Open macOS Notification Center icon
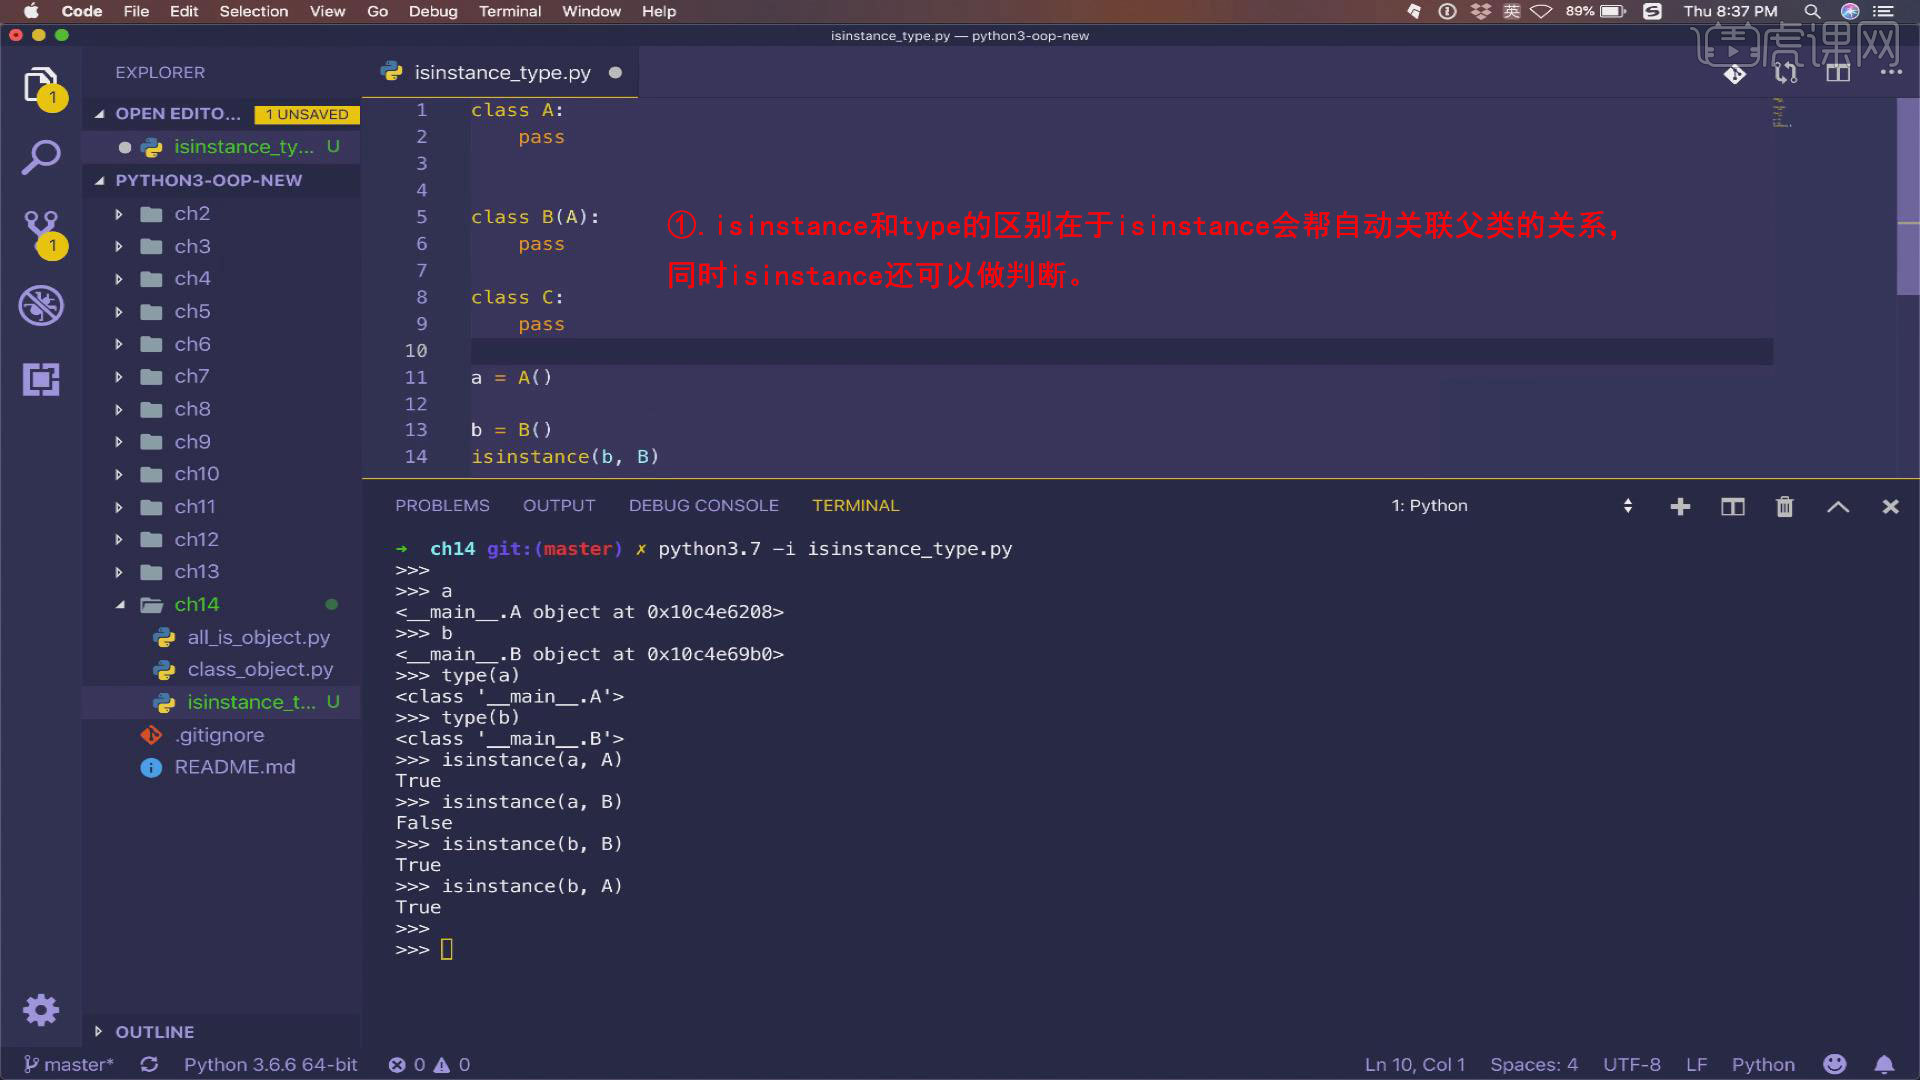Screen dimensions: 1920x1080 pyautogui.click(x=1884, y=11)
